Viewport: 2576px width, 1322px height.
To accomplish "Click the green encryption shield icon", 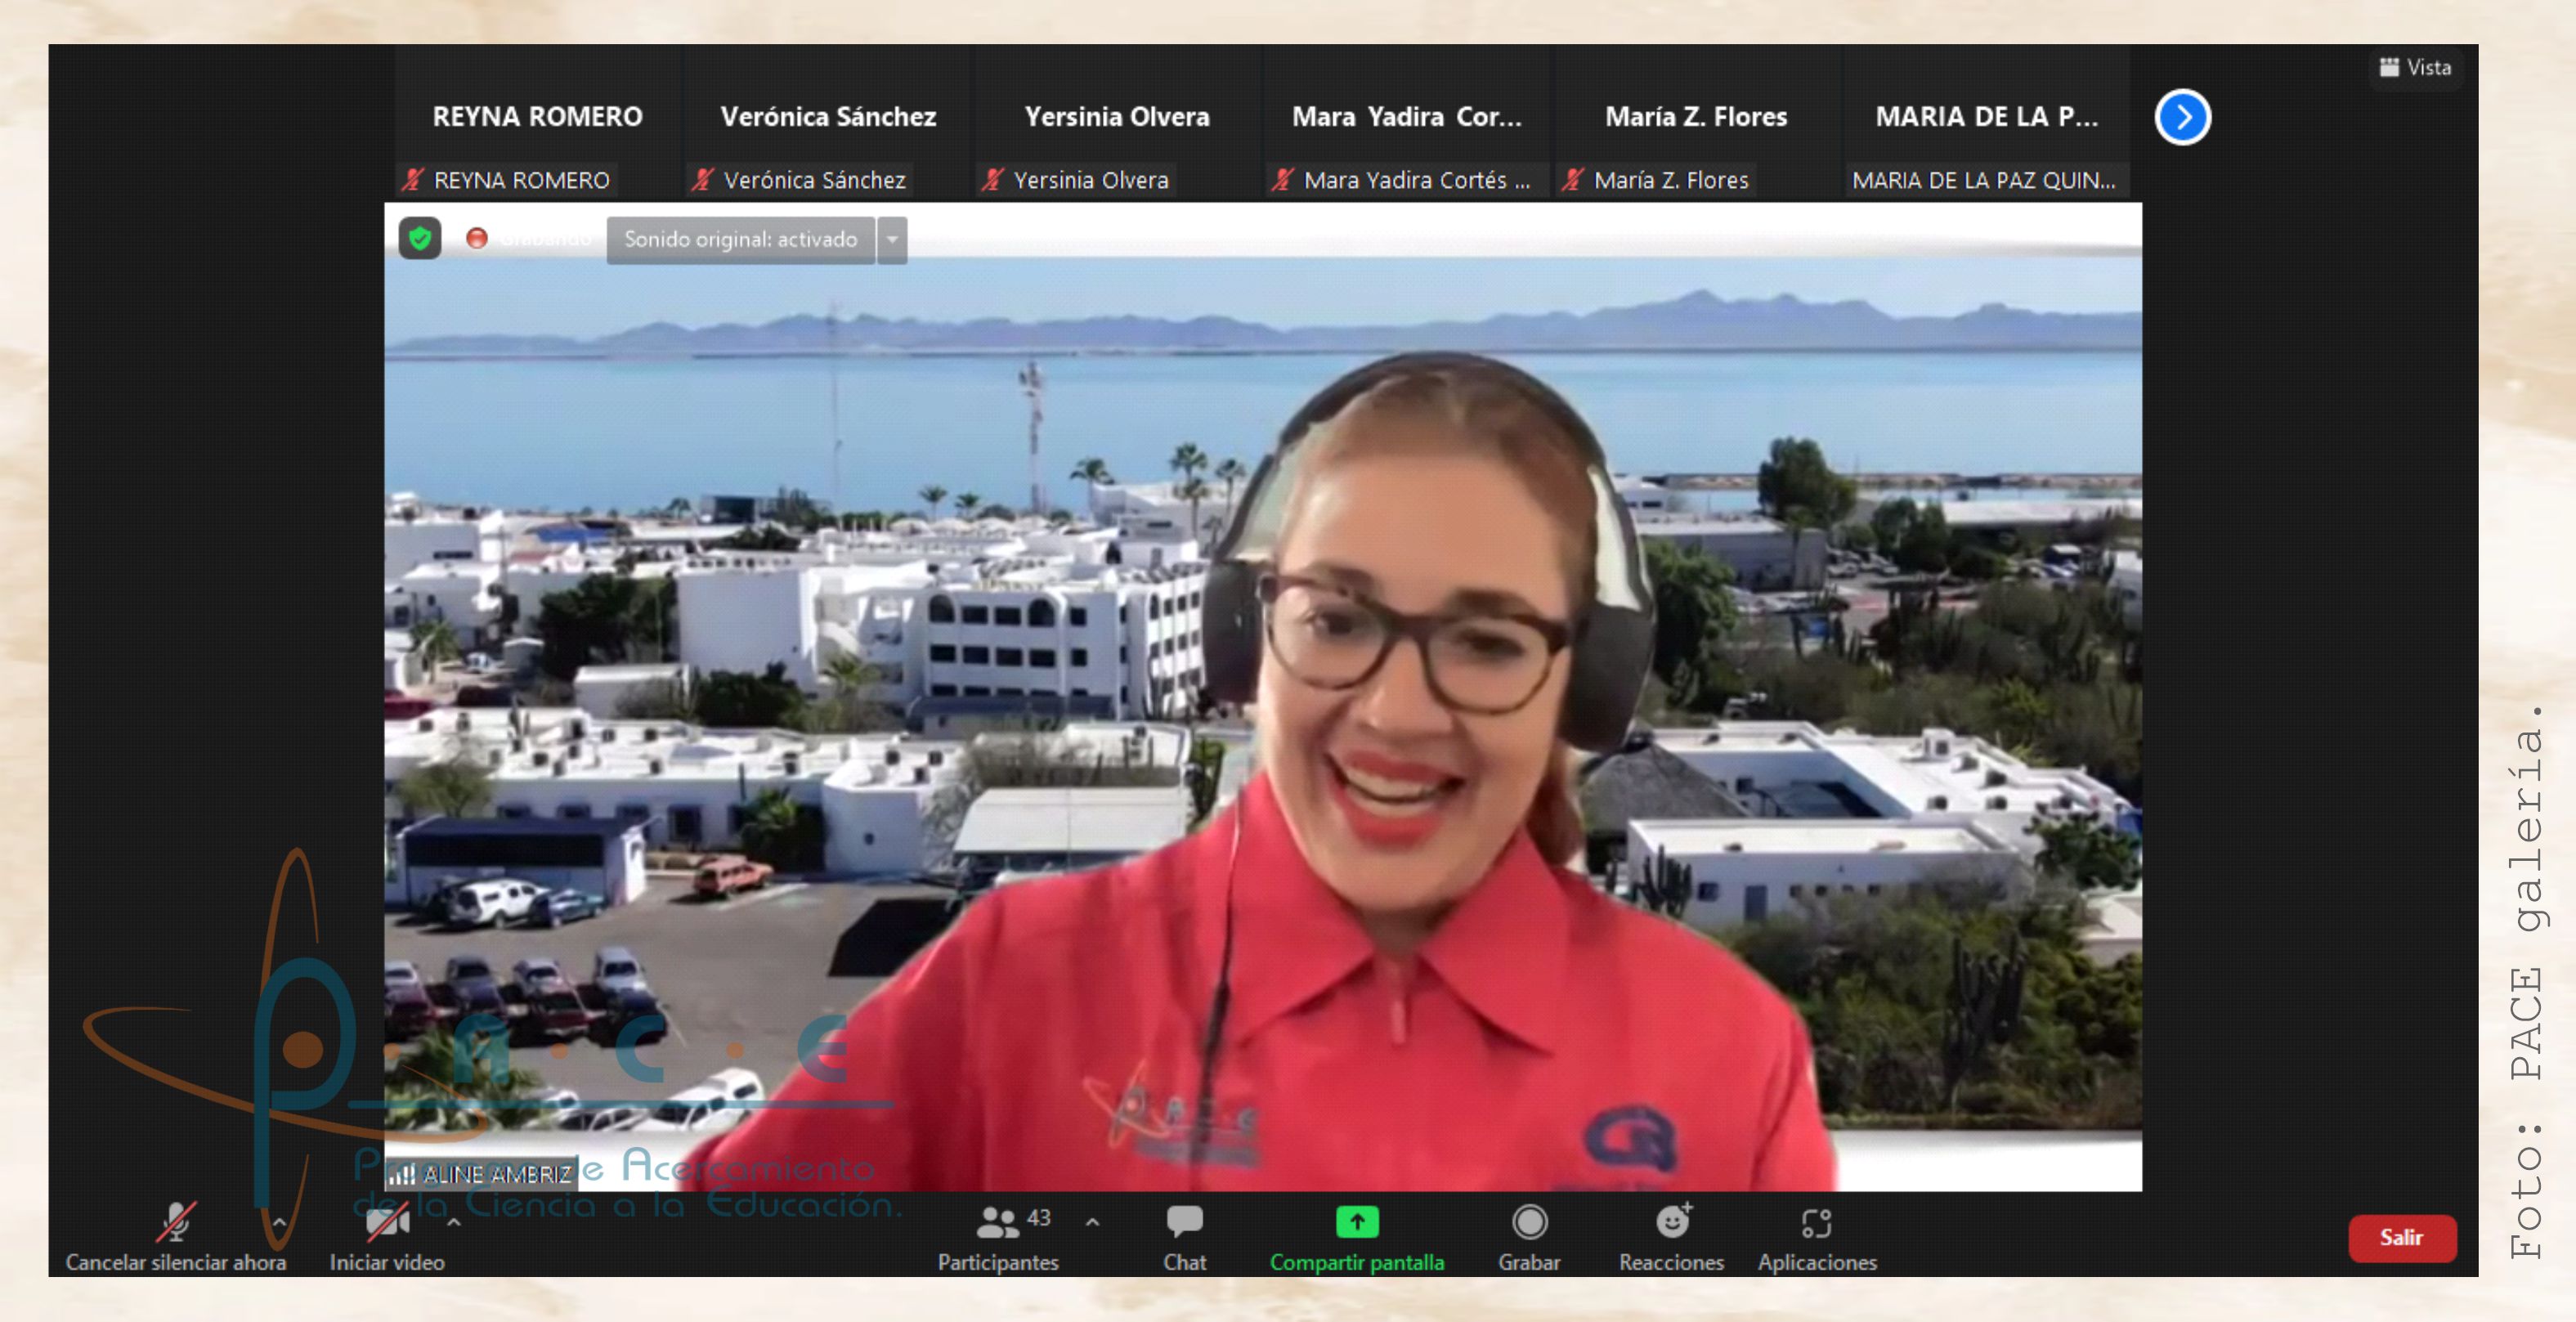I will click(420, 239).
